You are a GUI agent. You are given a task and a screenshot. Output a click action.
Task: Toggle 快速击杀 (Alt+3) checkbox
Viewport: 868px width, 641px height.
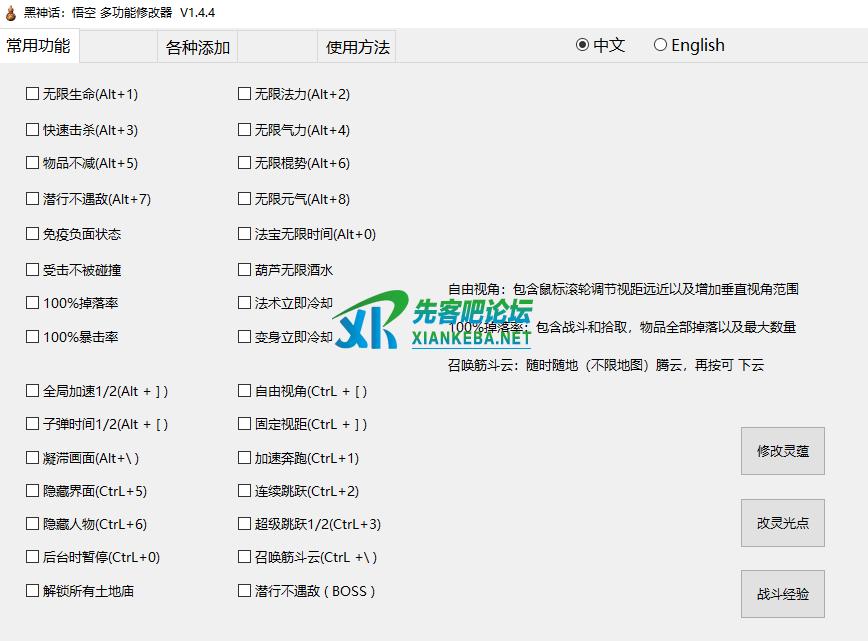point(33,130)
